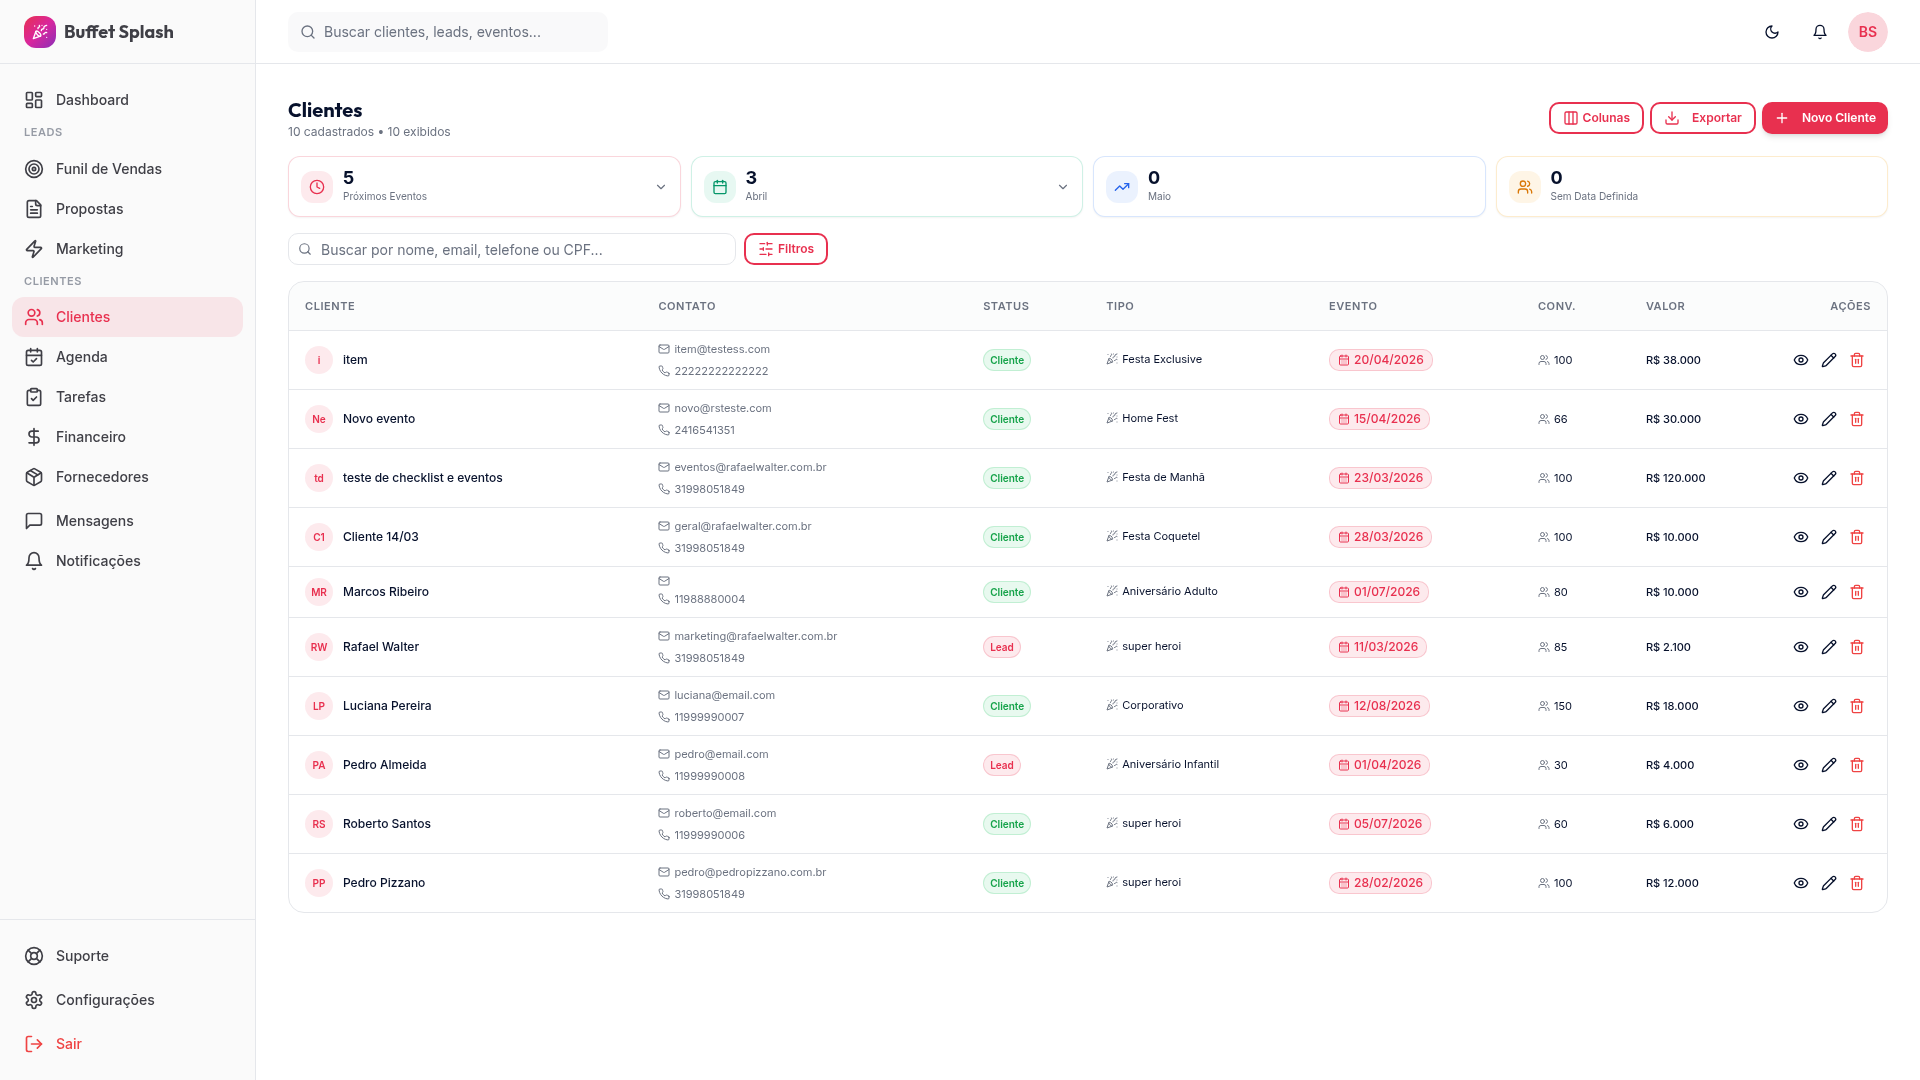Open the Propostas page
This screenshot has height=1080, width=1920.
(127, 209)
